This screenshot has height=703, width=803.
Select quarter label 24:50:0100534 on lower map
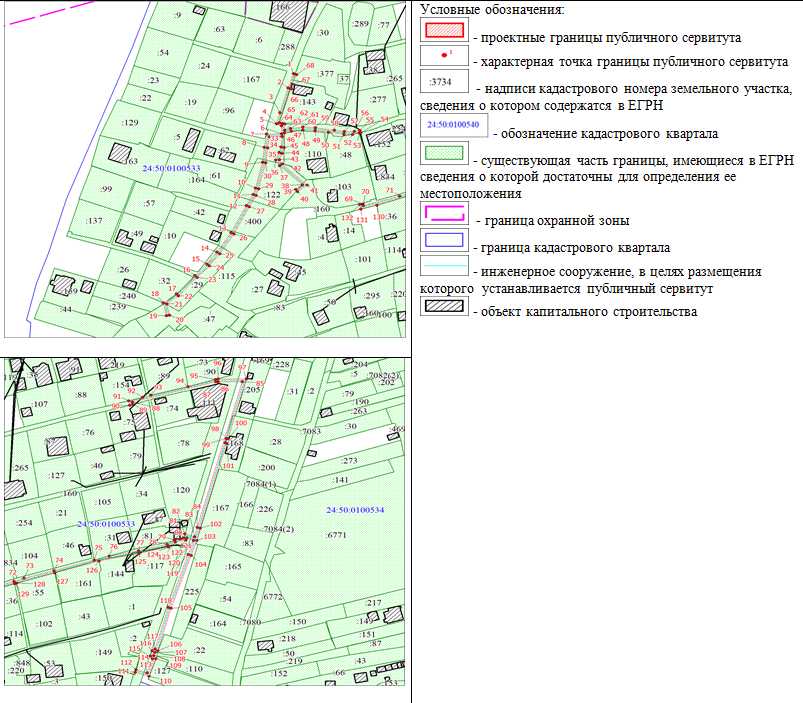tap(355, 512)
